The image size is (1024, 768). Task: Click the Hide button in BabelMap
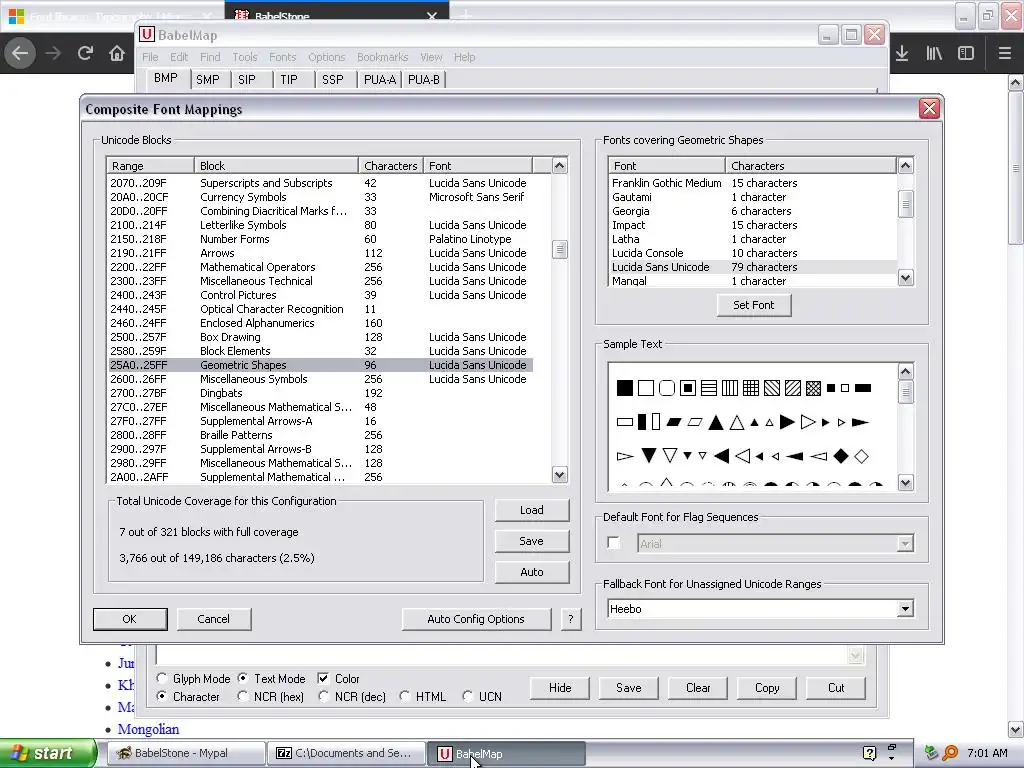point(560,688)
